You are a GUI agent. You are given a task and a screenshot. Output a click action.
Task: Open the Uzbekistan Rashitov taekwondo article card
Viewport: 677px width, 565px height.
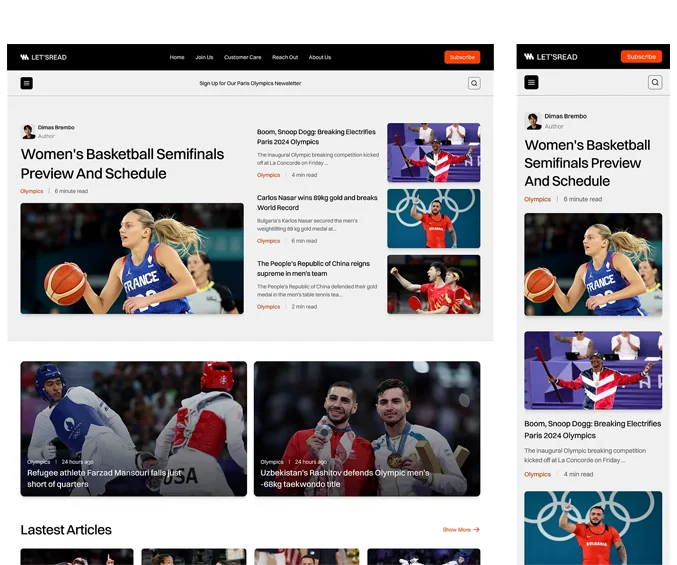click(367, 428)
